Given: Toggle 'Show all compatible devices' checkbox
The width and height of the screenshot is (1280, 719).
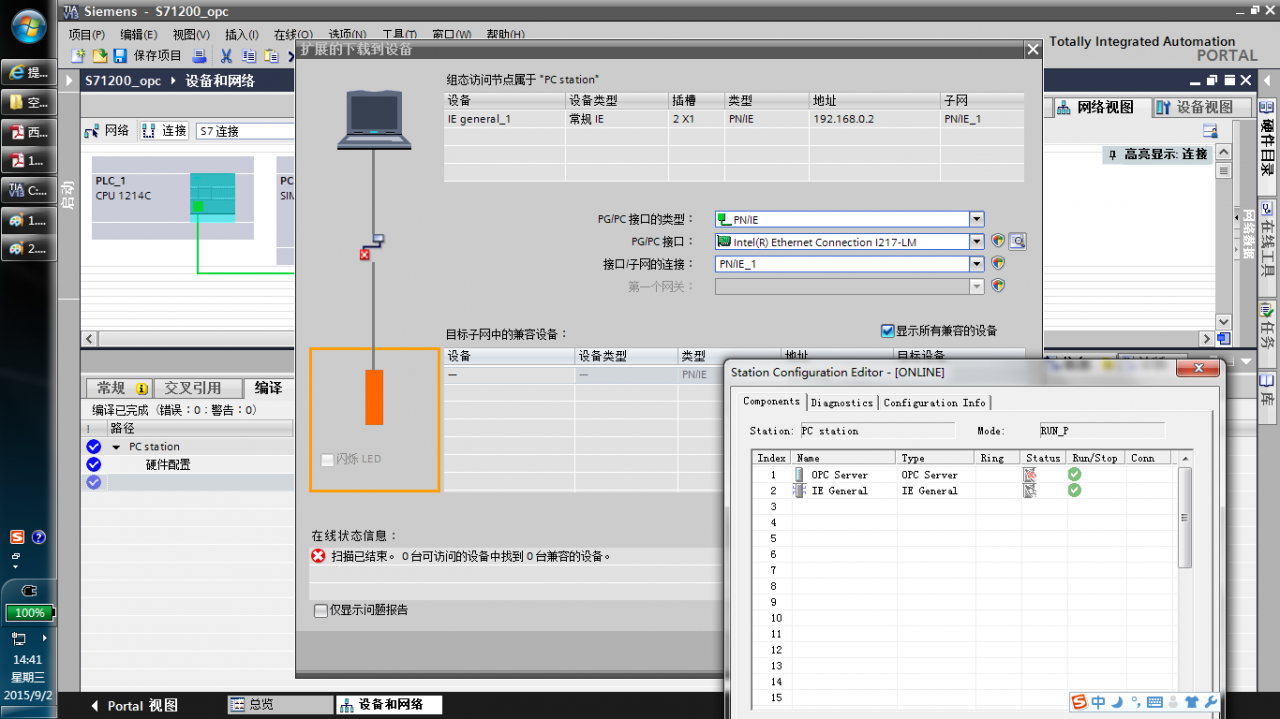Looking at the screenshot, I should pos(887,331).
